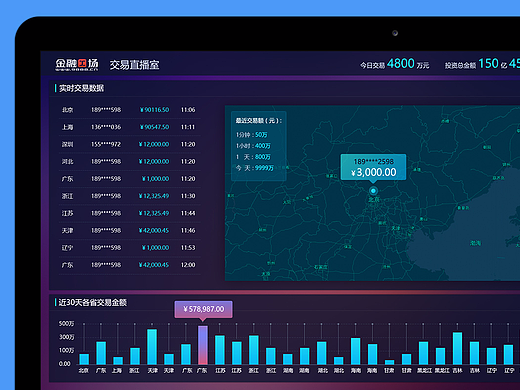Click the ¥578,987.00 tooltip above the bar chart
The image size is (520, 390).
pos(203,309)
